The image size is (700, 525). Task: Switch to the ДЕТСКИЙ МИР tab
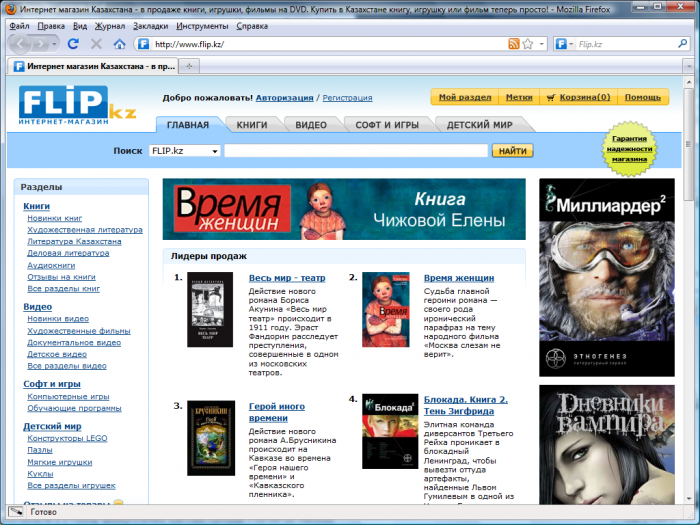(x=479, y=125)
